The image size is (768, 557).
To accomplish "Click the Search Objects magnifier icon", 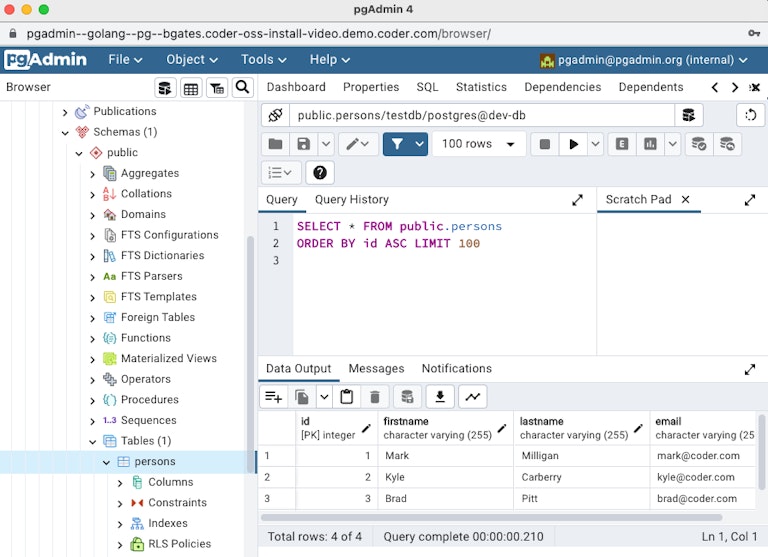I will pyautogui.click(x=242, y=88).
